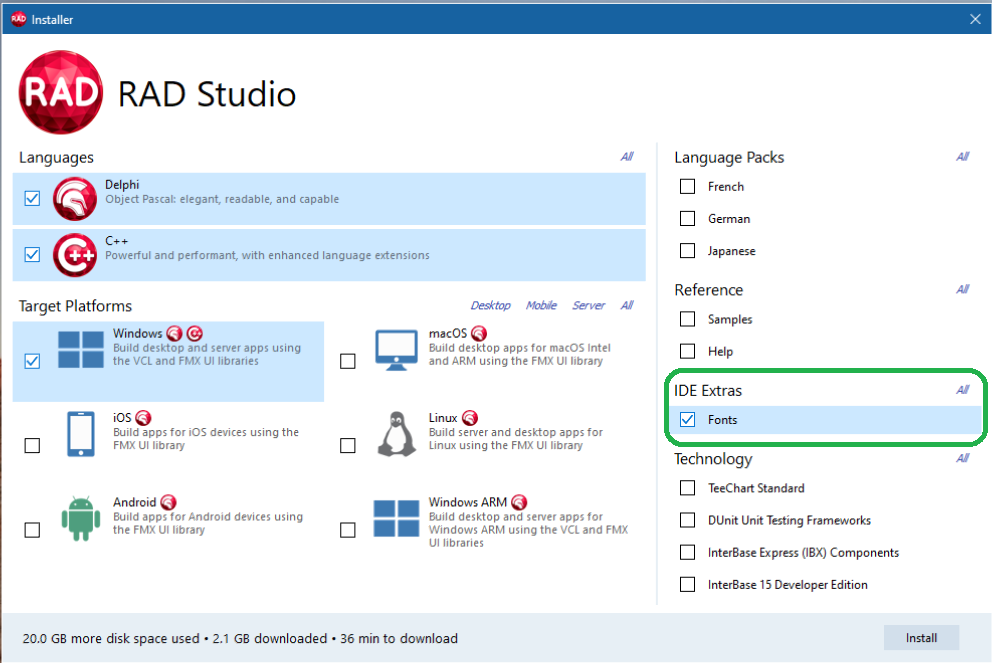Click All link beside Language Packs
This screenshot has width=992, height=663.
(962, 157)
